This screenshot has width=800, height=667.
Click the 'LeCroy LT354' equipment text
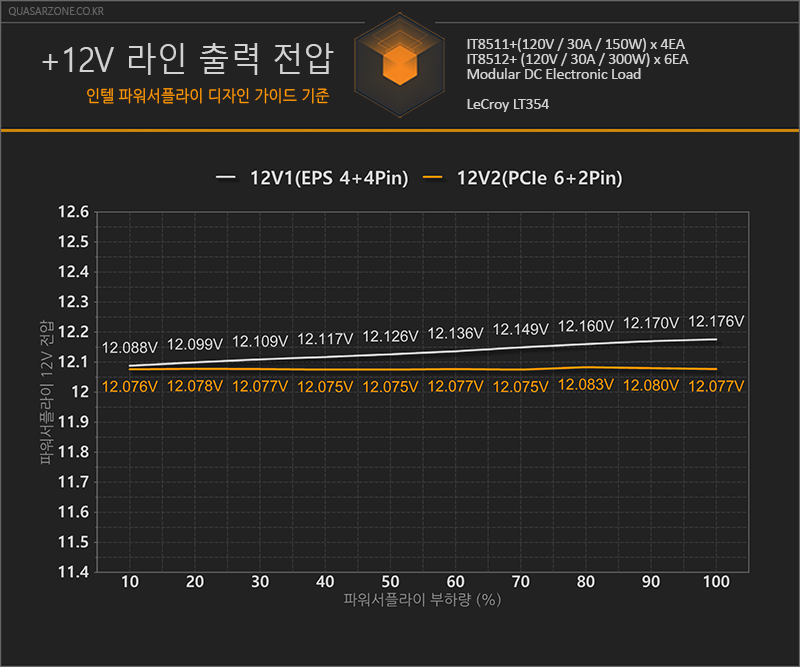[508, 105]
